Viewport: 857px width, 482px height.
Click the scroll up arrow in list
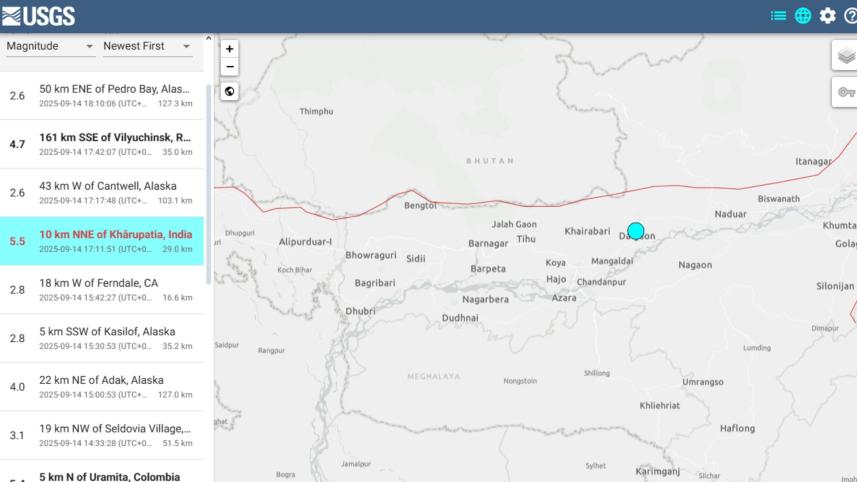(x=208, y=39)
